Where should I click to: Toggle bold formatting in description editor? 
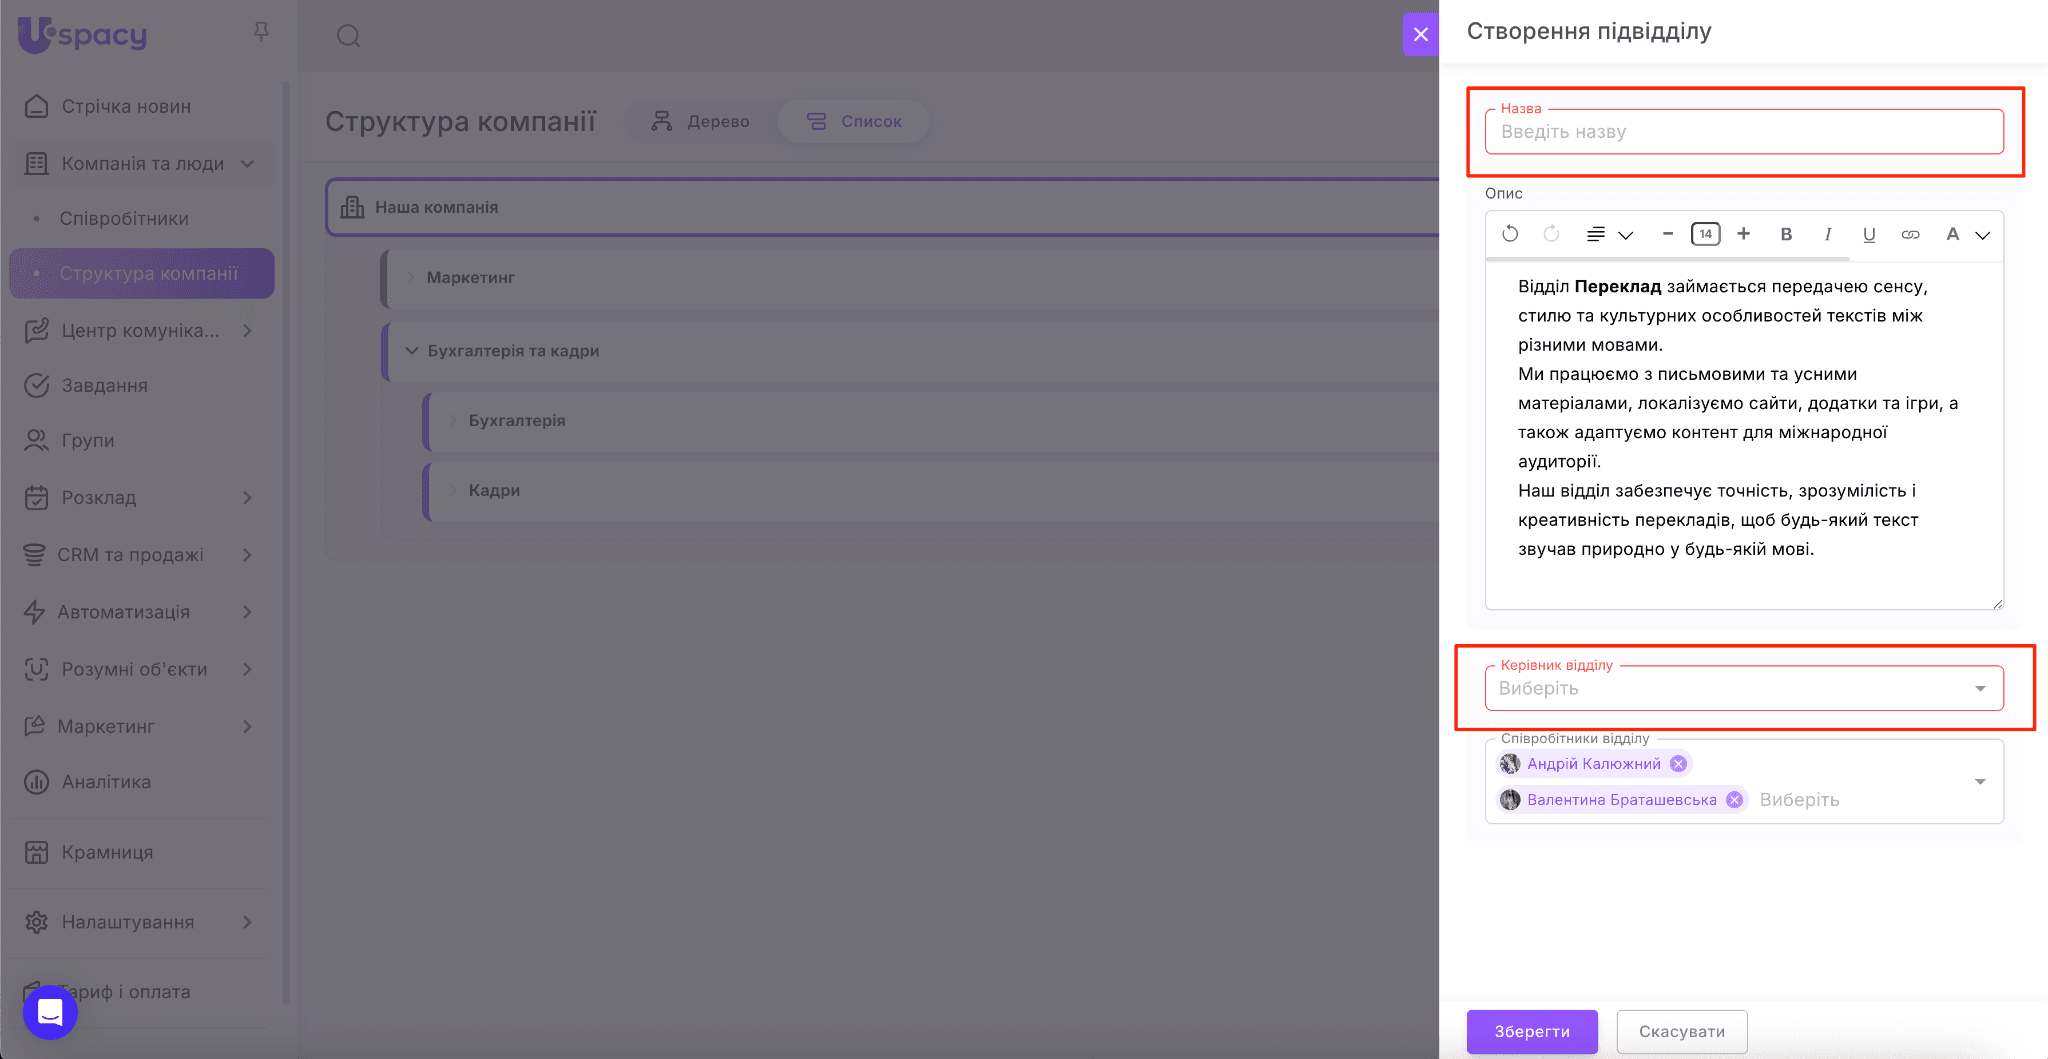pyautogui.click(x=1786, y=234)
